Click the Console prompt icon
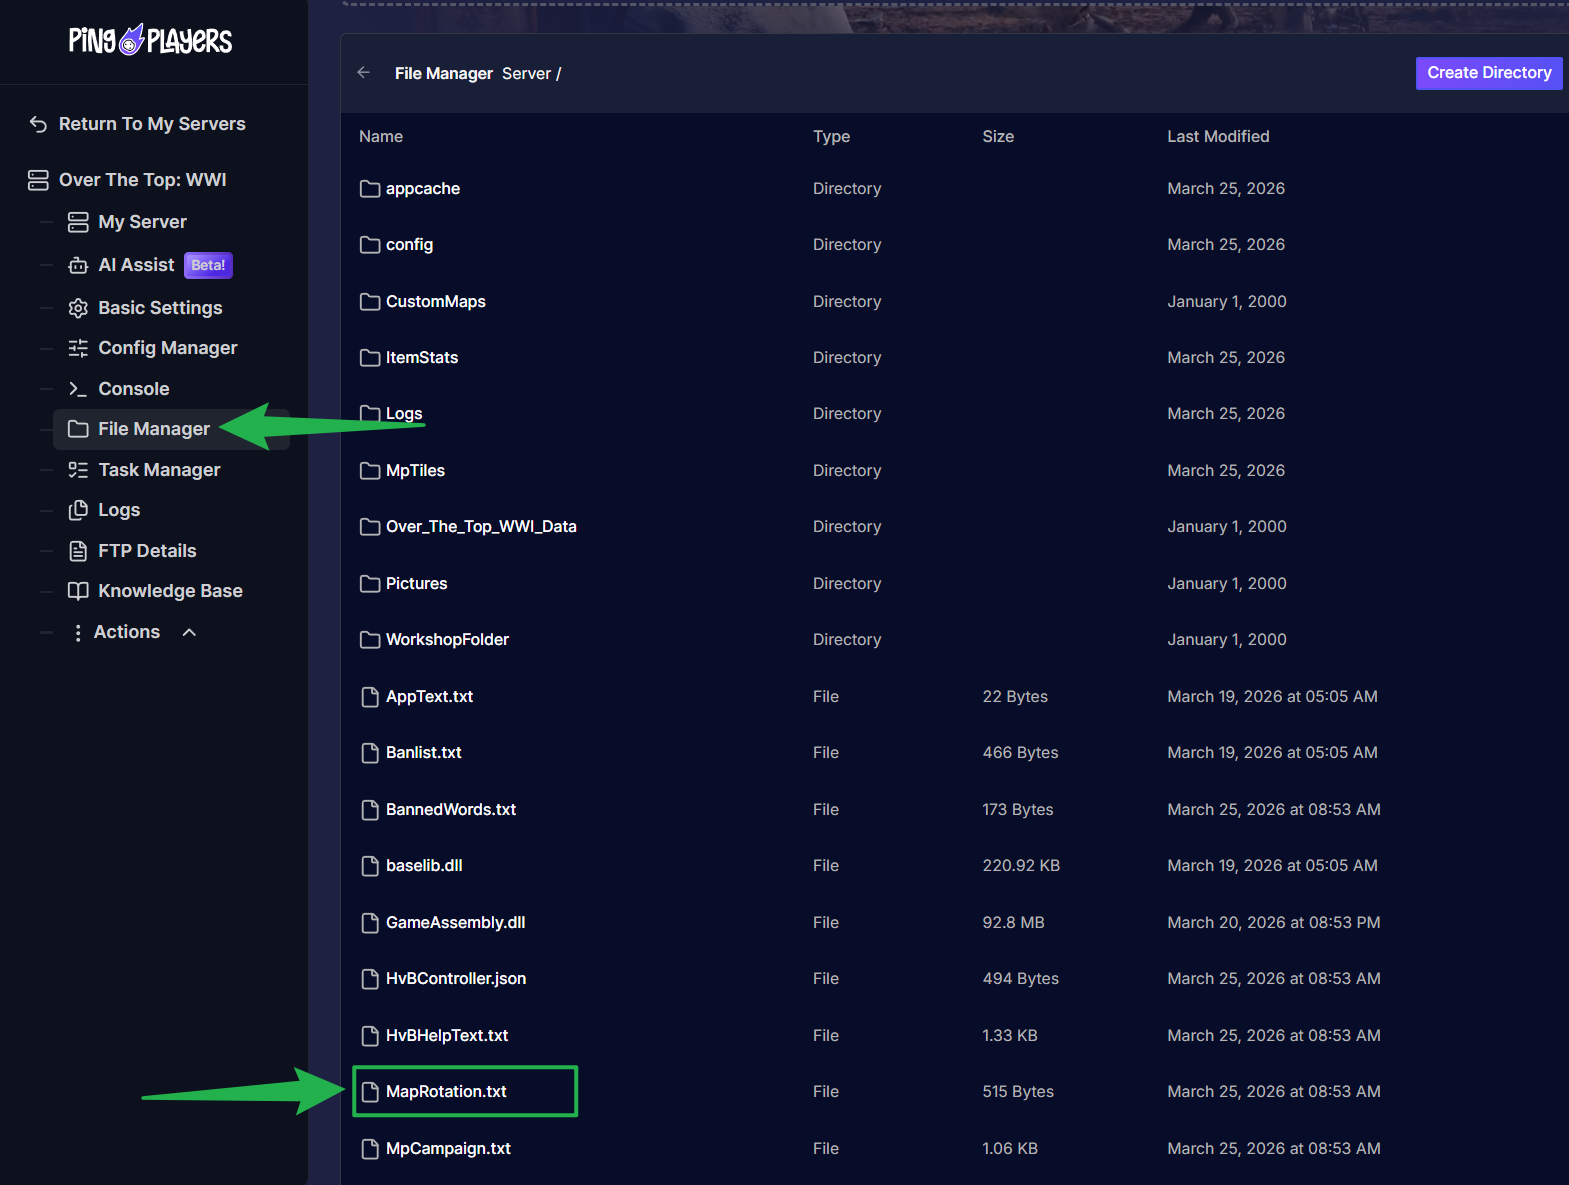The width and height of the screenshot is (1569, 1185). tap(78, 389)
